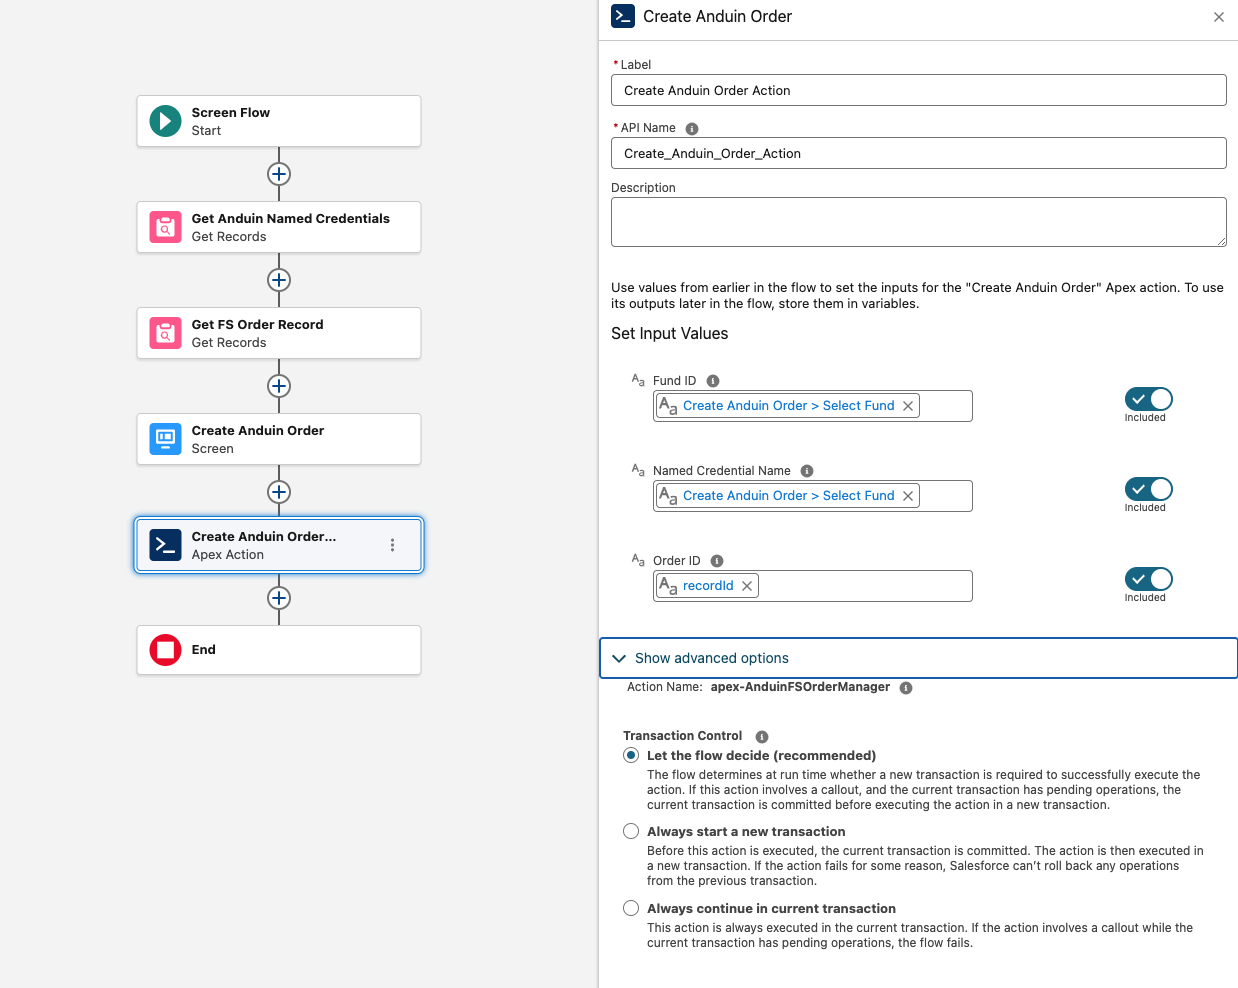This screenshot has width=1238, height=988.
Task: Show Named Credential Name help info
Action: (x=807, y=471)
